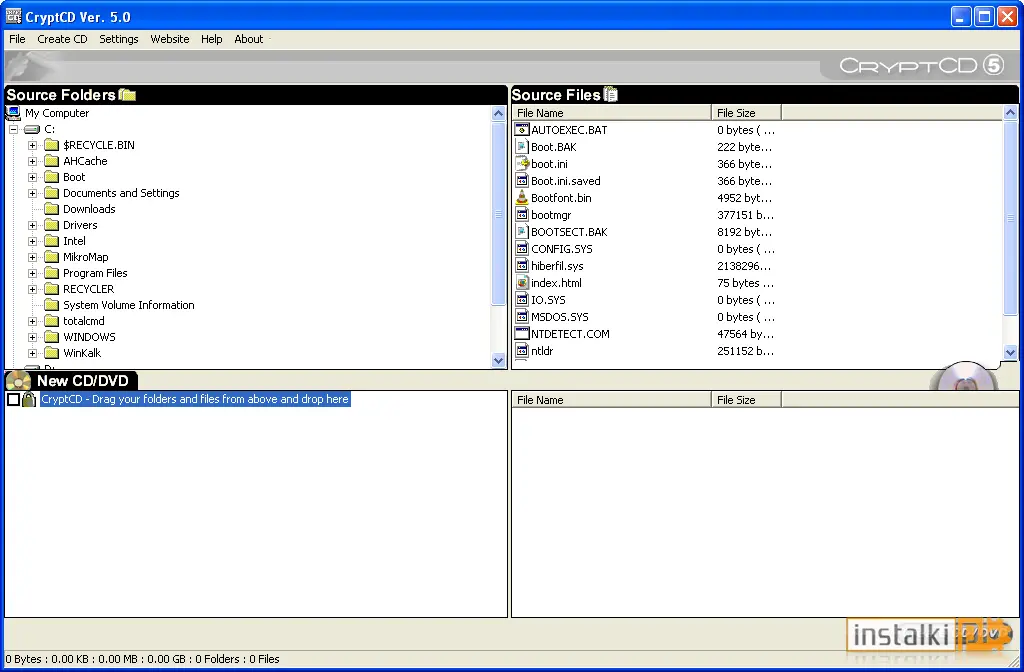
Task: Toggle the CryptCD root checkbox
Action: click(13, 399)
